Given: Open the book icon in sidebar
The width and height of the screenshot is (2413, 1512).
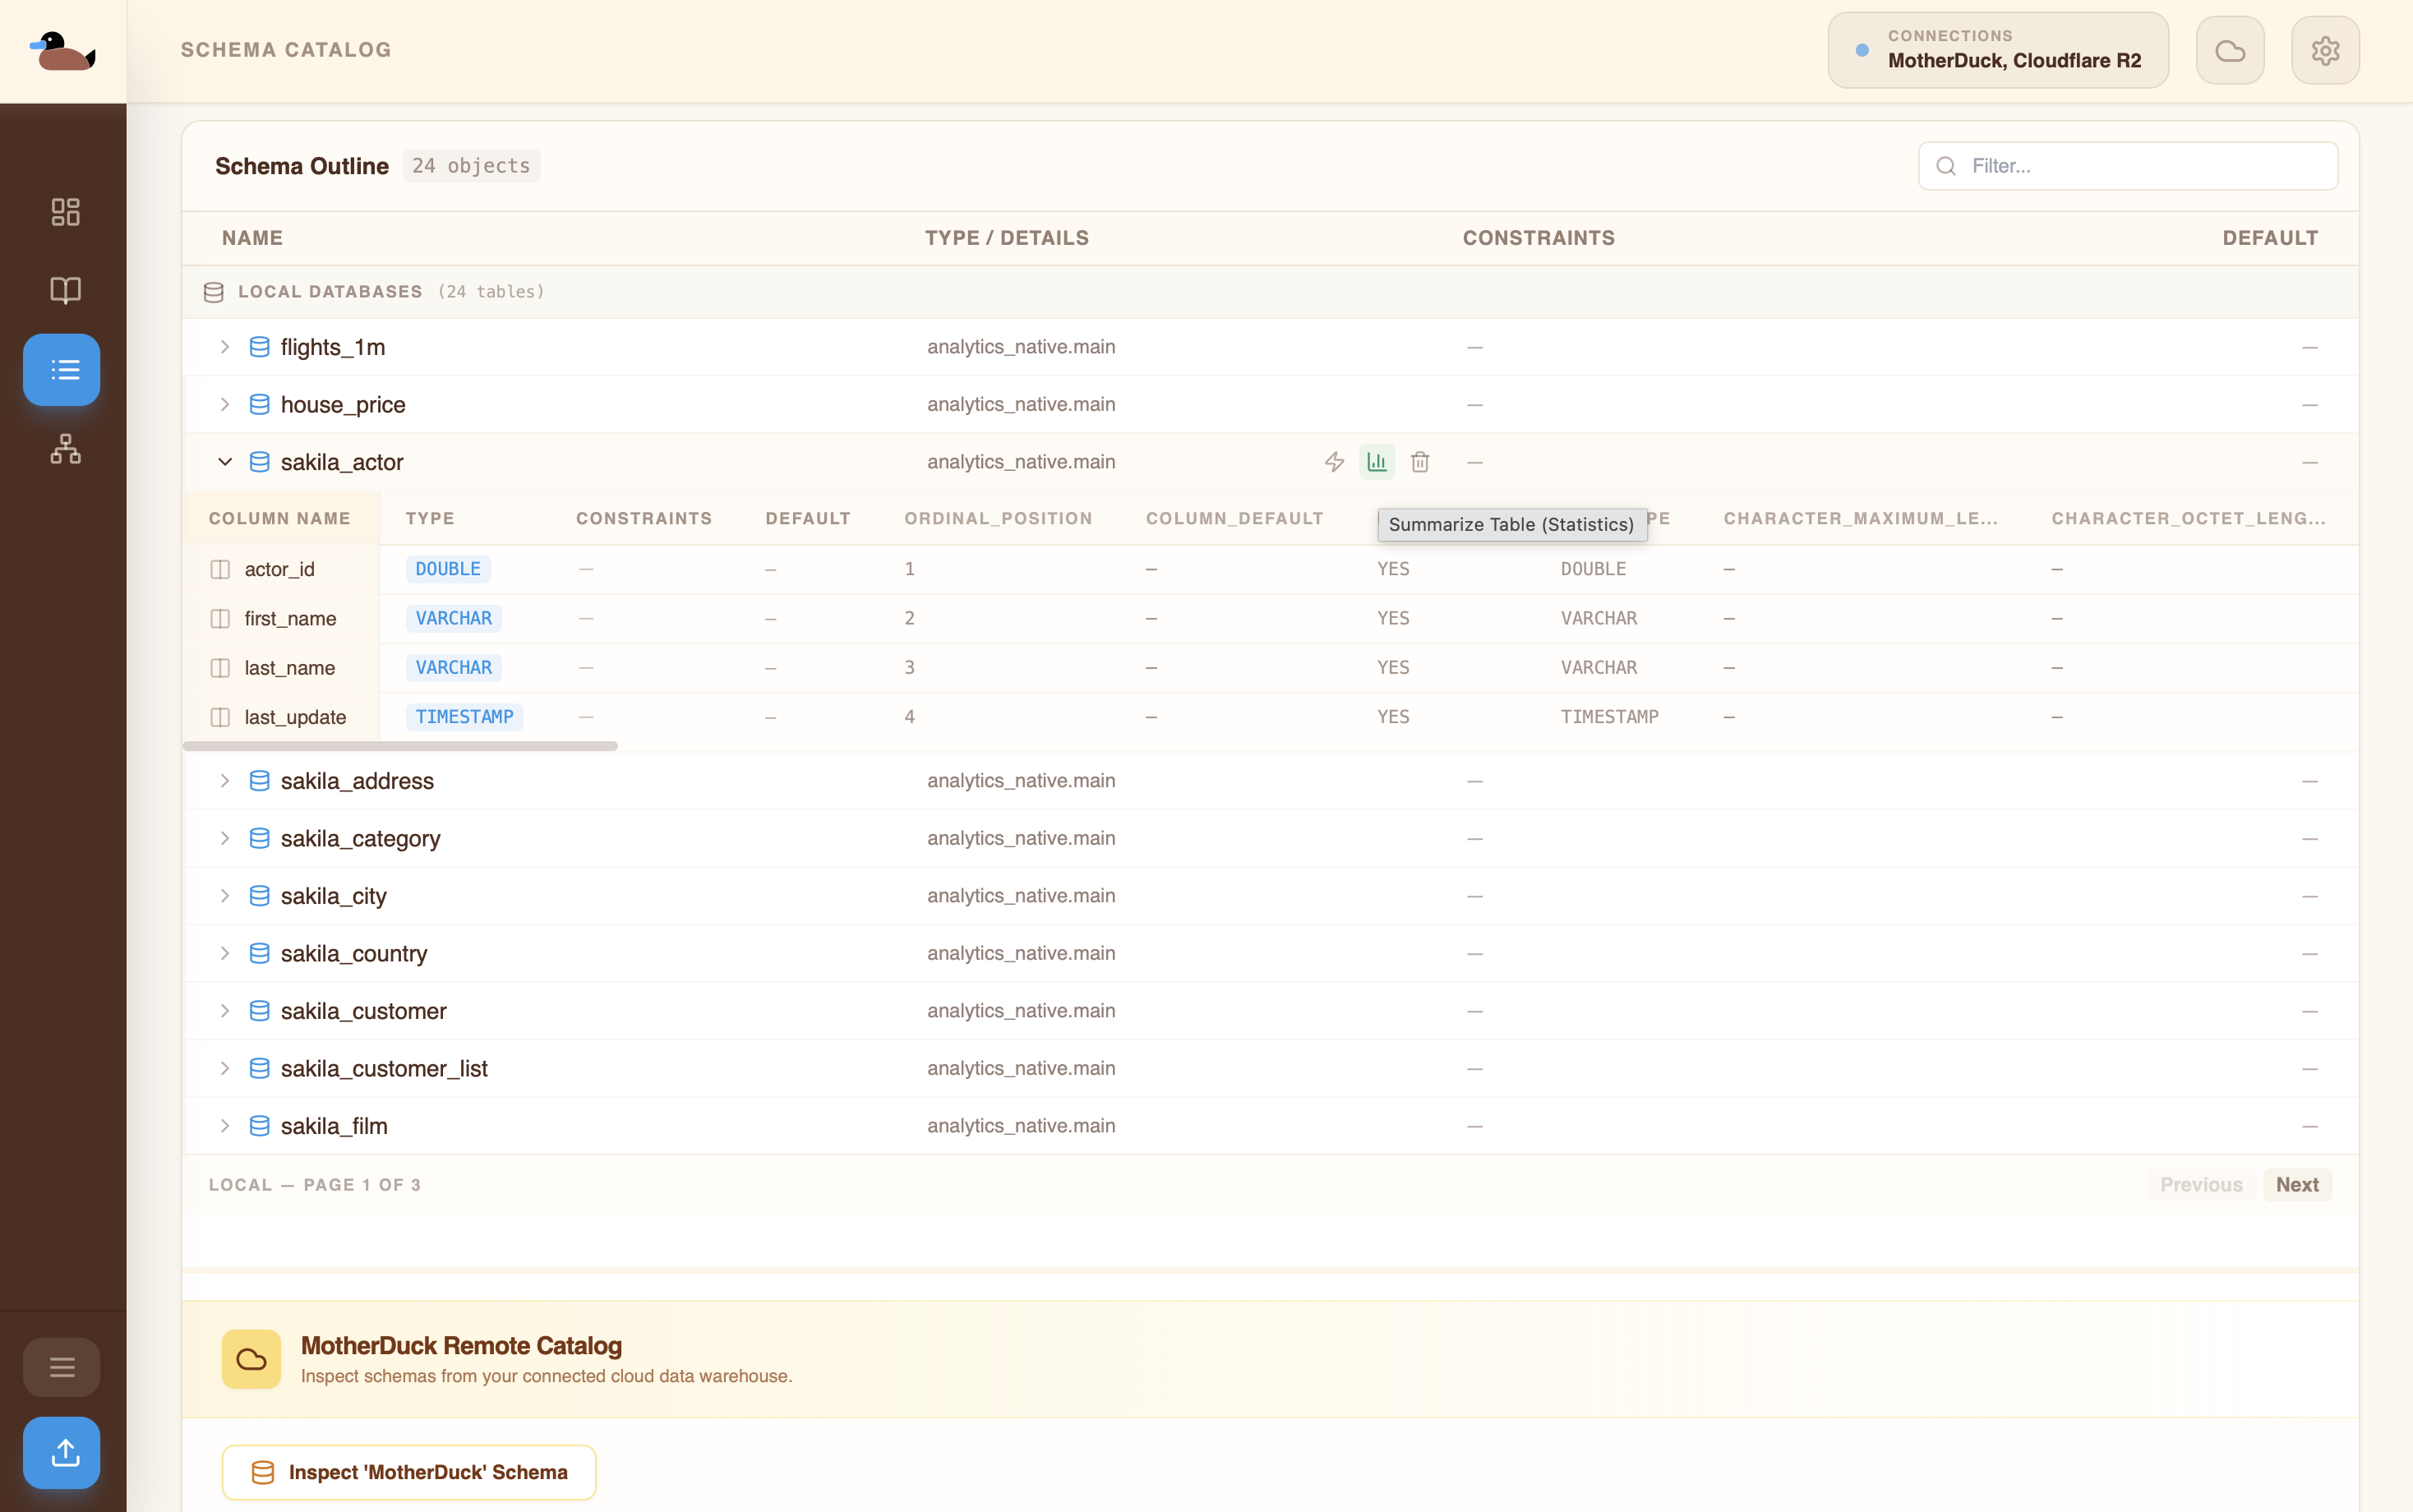Looking at the screenshot, I should coord(65,290).
